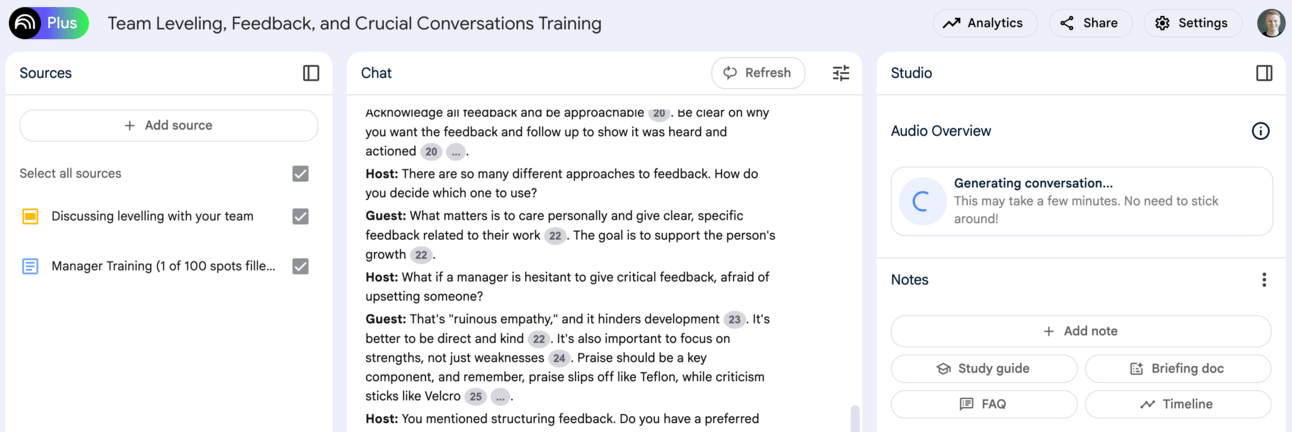1292x432 pixels.
Task: Uncheck Manager Training source checkbox
Action: pyautogui.click(x=300, y=266)
